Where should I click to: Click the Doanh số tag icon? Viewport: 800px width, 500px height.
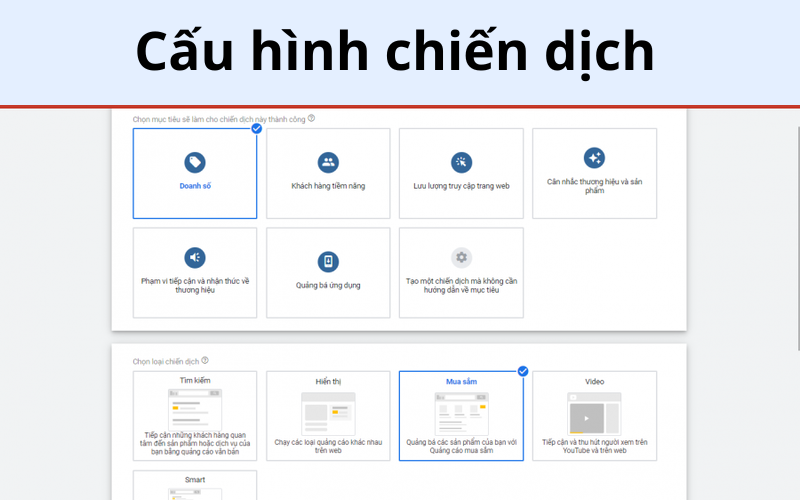tap(195, 163)
